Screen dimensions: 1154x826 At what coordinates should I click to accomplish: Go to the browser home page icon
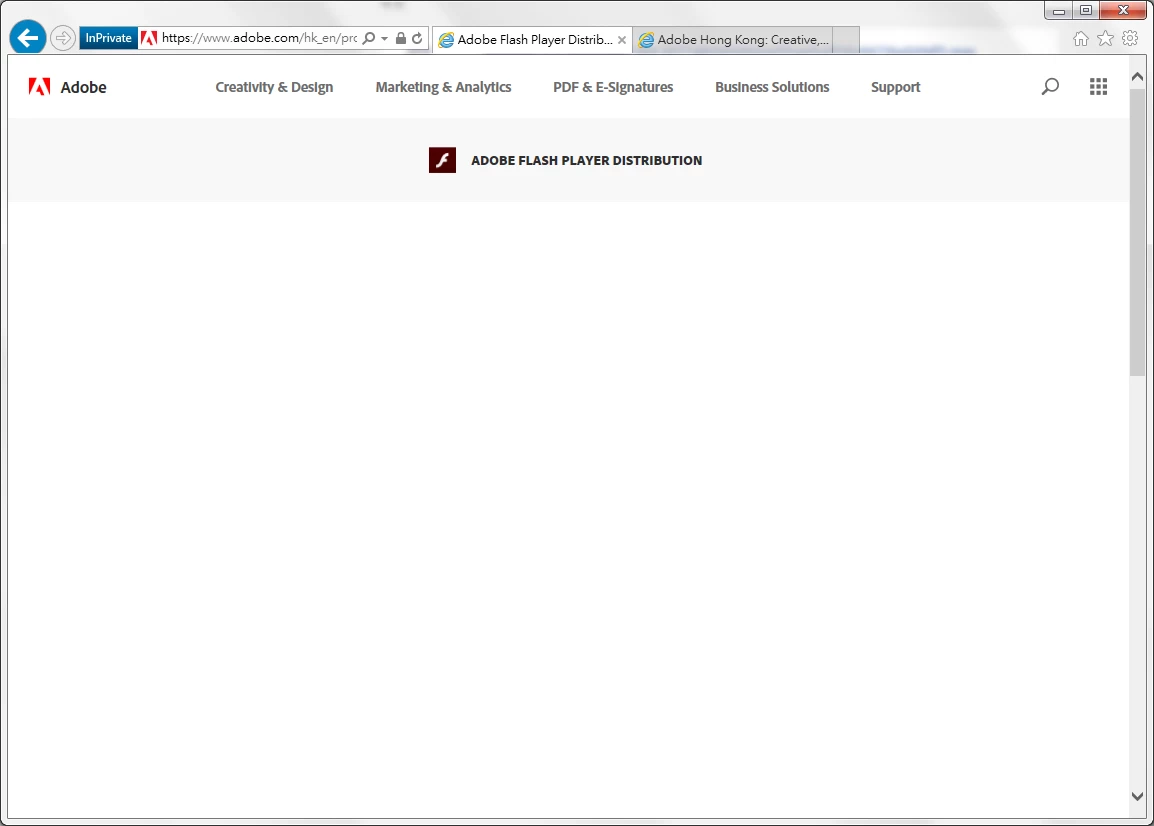(x=1080, y=39)
